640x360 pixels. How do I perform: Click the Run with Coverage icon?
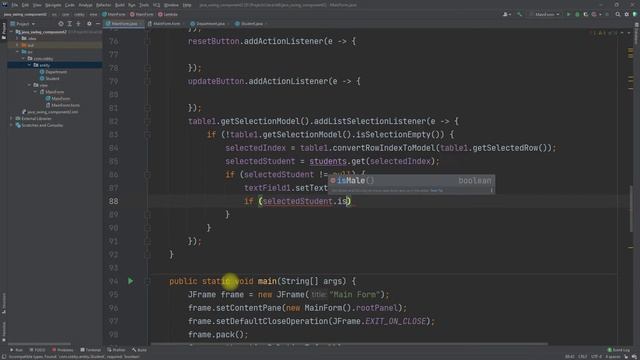586,14
